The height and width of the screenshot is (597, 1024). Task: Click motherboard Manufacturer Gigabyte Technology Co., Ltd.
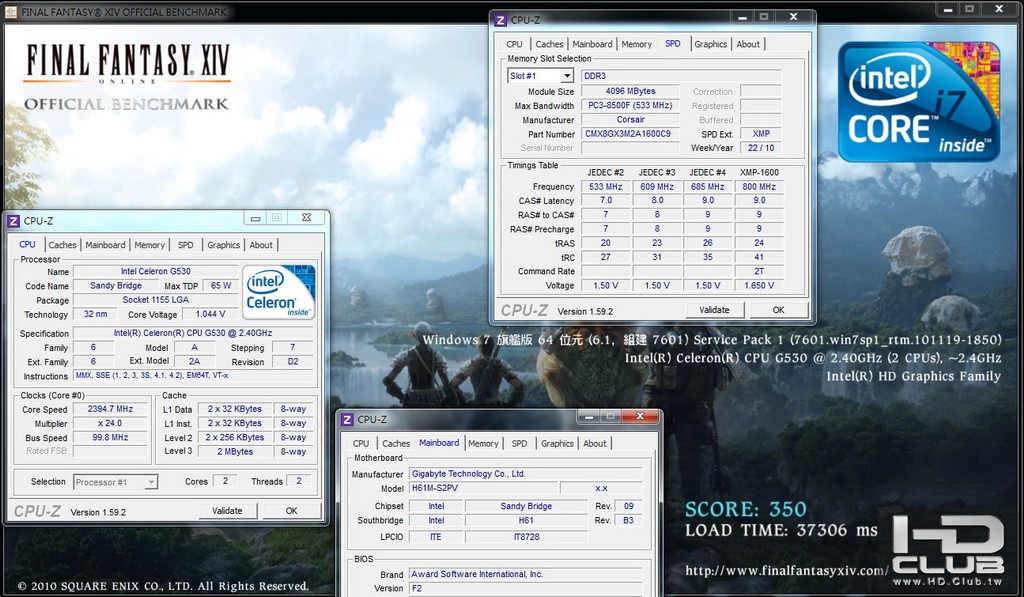point(525,474)
